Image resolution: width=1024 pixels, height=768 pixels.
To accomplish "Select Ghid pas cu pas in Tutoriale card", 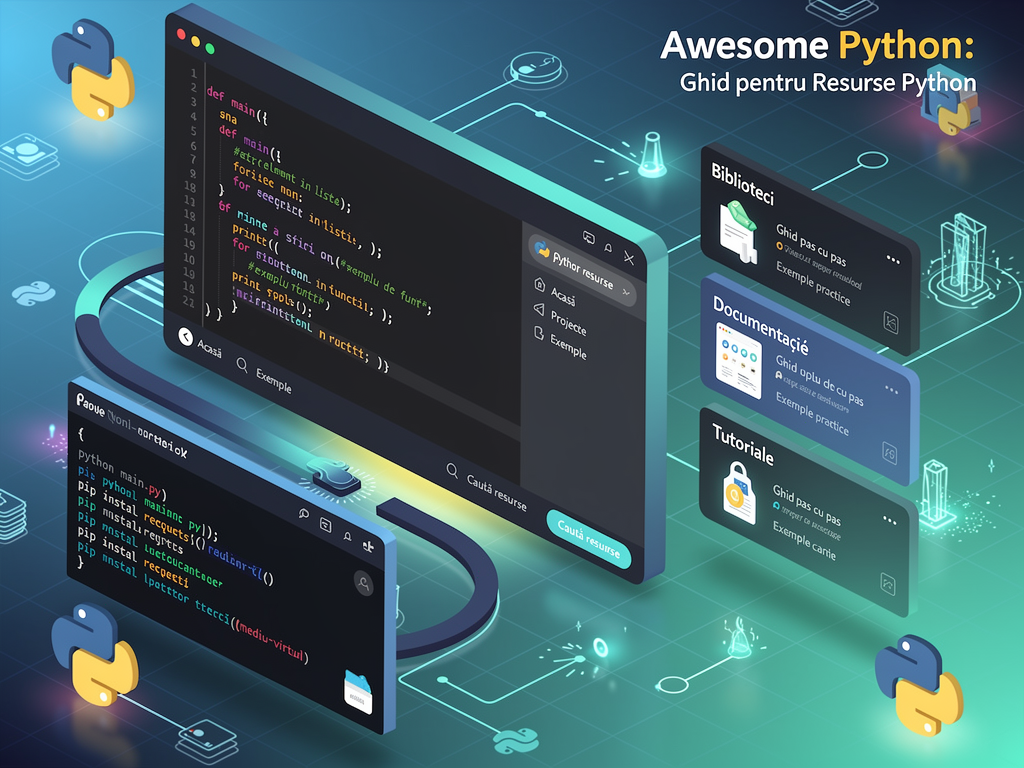I will (807, 505).
